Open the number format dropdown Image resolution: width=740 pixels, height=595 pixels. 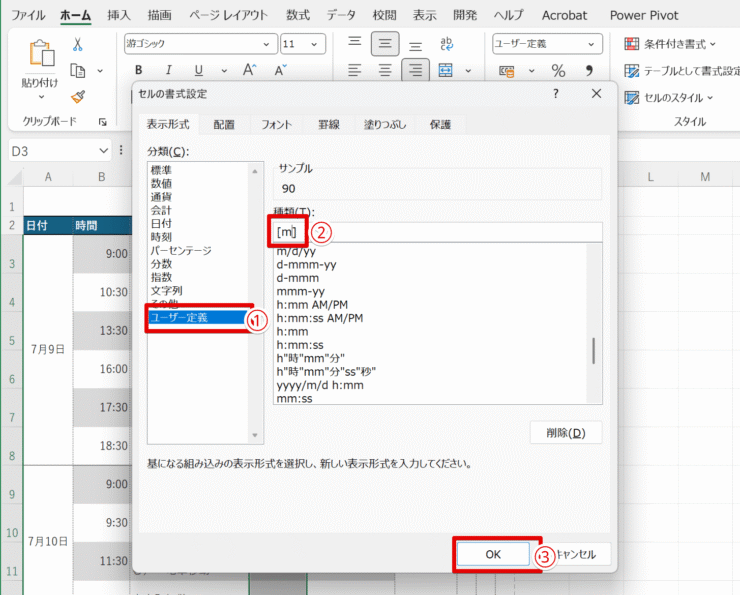(x=591, y=44)
